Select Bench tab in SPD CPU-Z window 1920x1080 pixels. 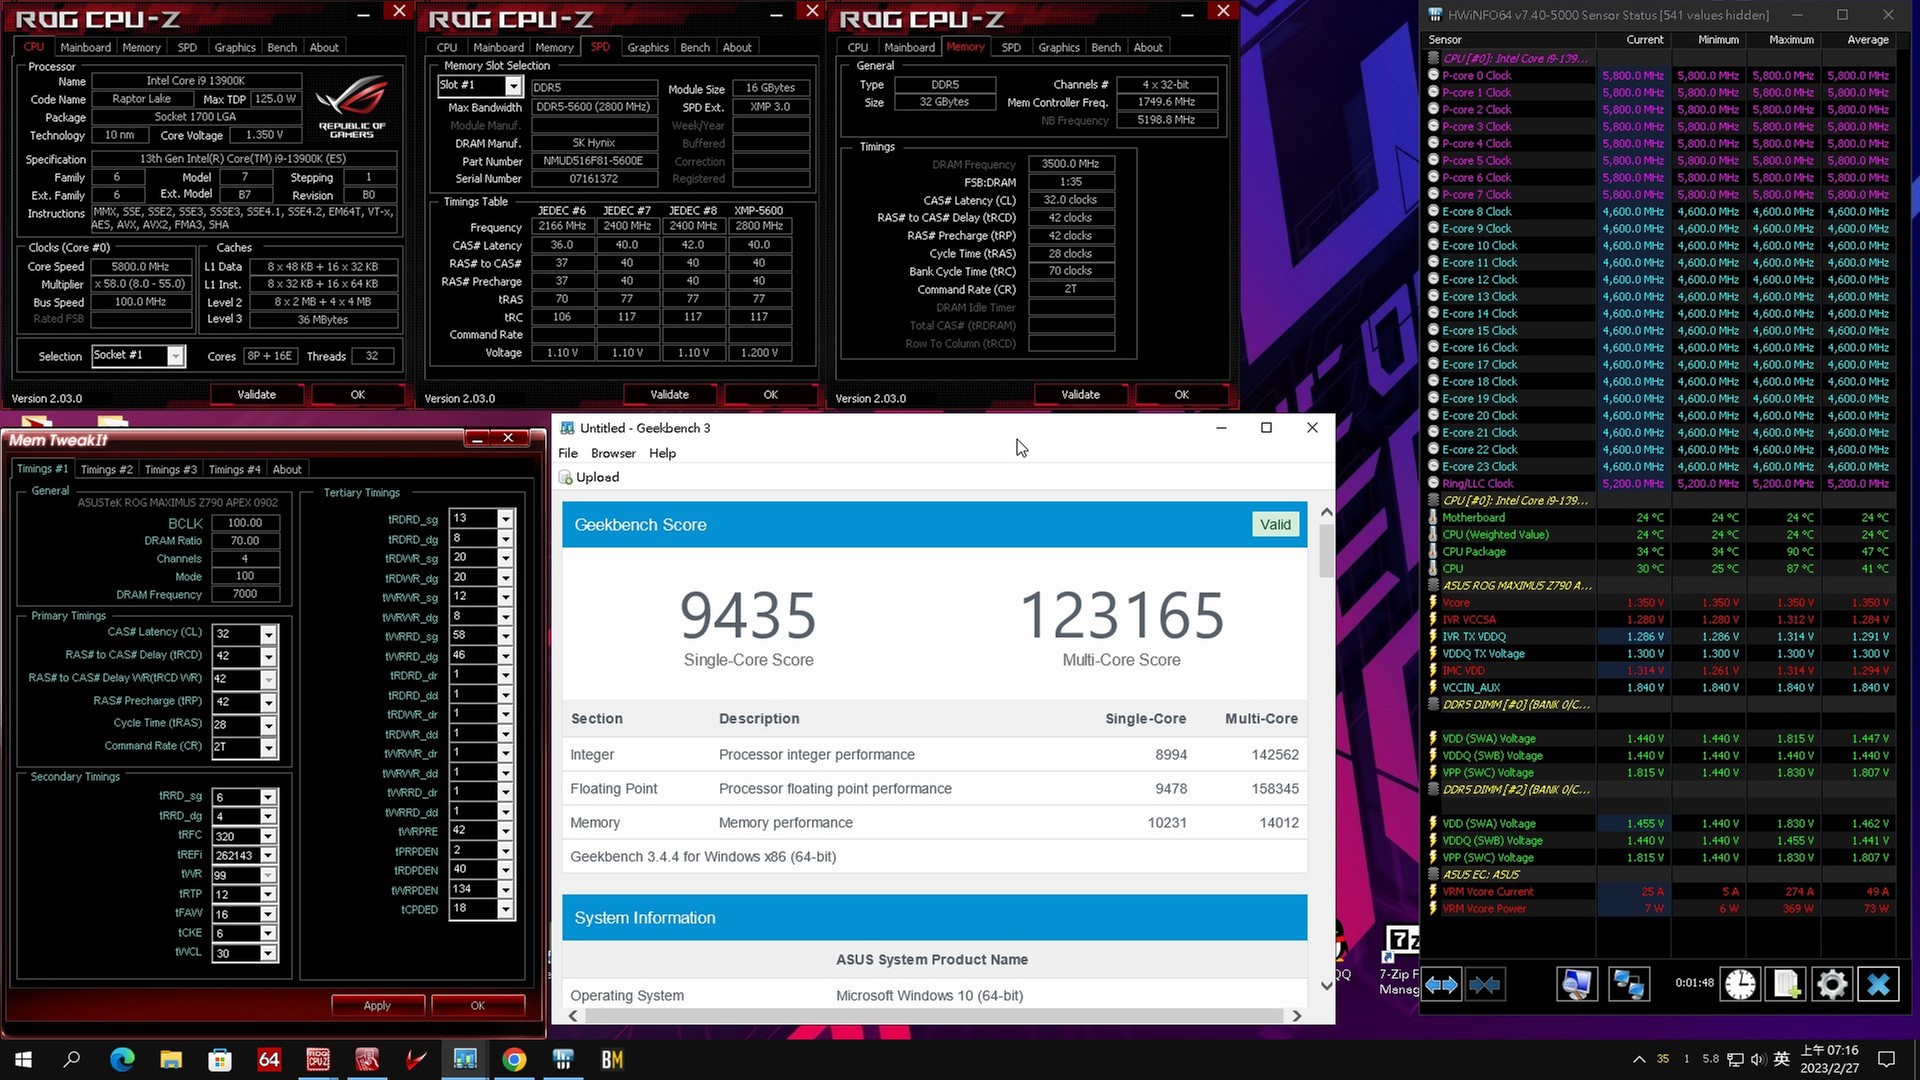(x=695, y=48)
